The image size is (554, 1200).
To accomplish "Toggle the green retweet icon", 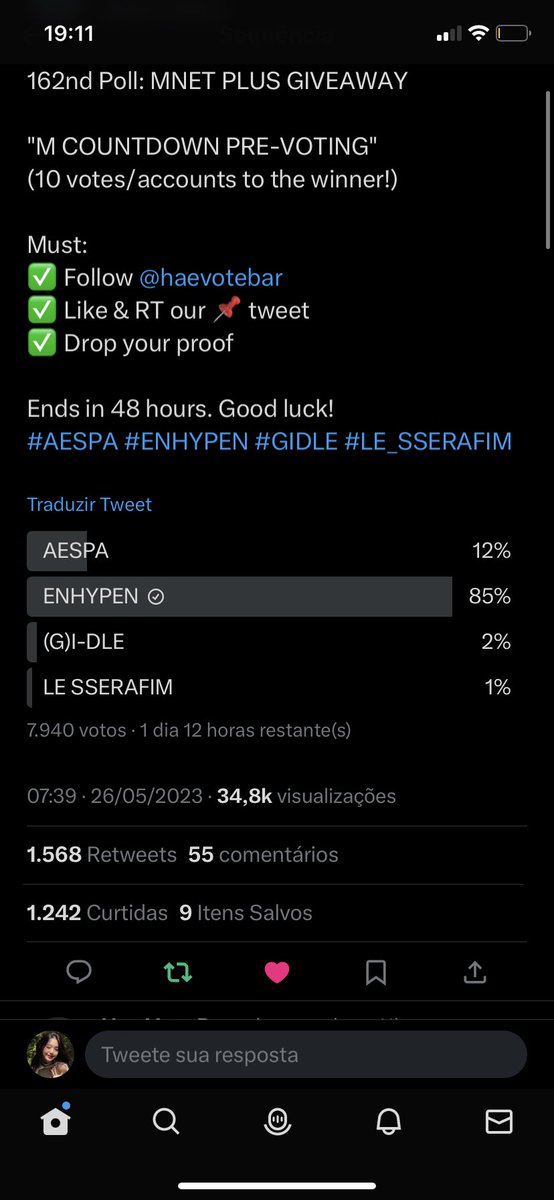I will point(178,972).
